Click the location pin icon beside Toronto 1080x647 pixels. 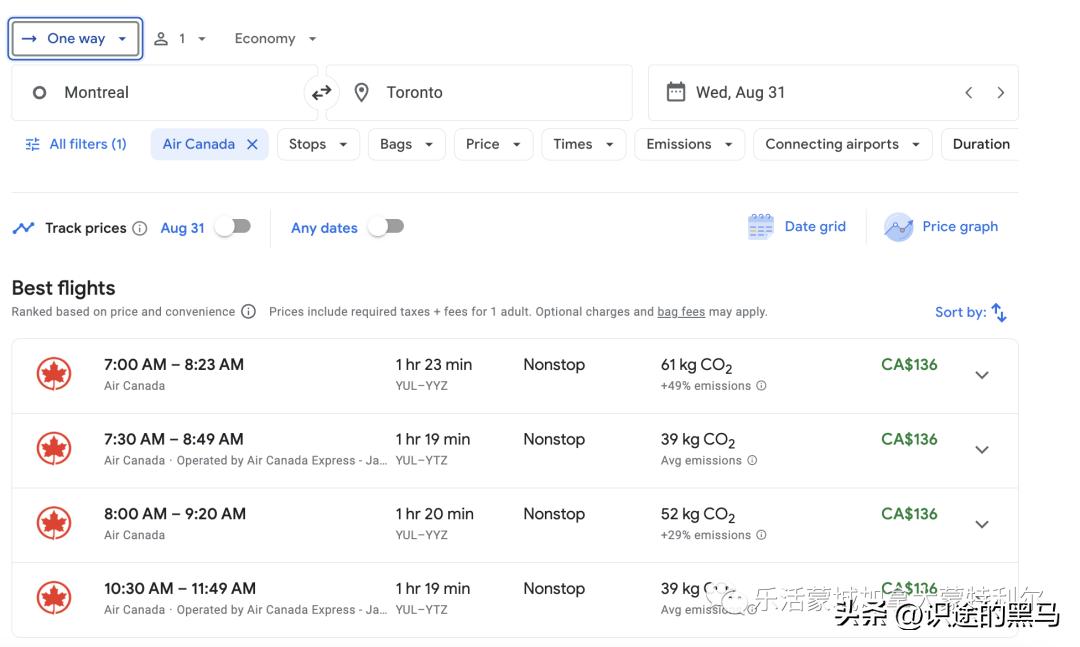(361, 92)
